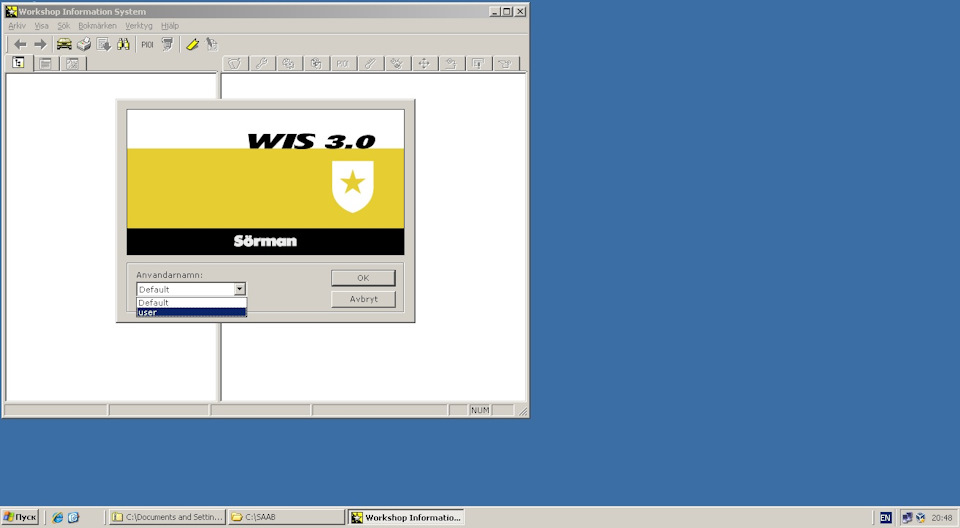Image resolution: width=960 pixels, height=528 pixels.
Task: Open the twin gears icon tab
Action: click(x=289, y=64)
